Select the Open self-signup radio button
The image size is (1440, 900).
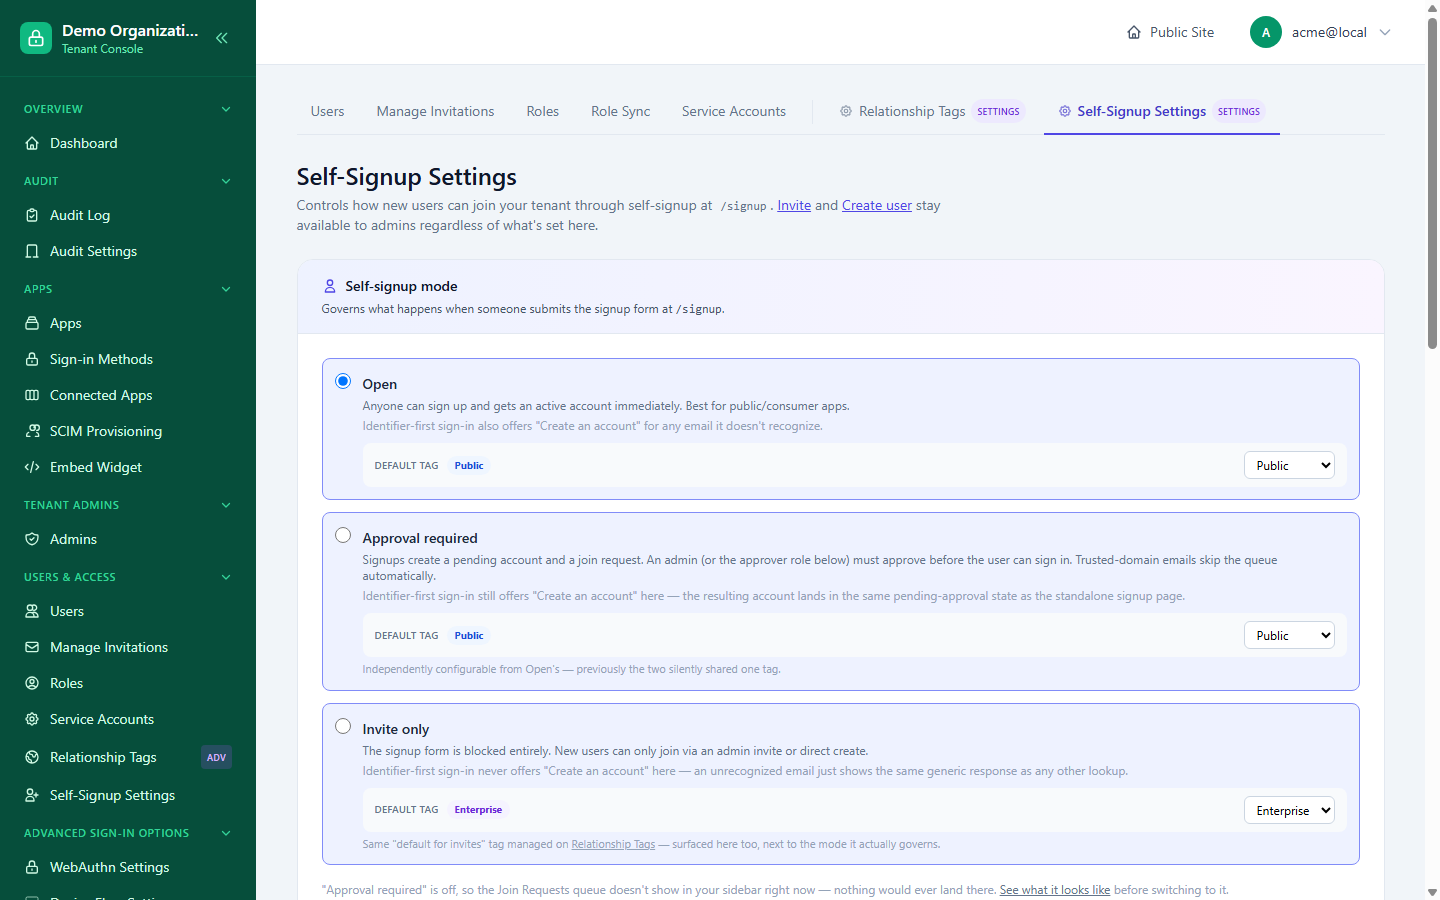pyautogui.click(x=343, y=381)
